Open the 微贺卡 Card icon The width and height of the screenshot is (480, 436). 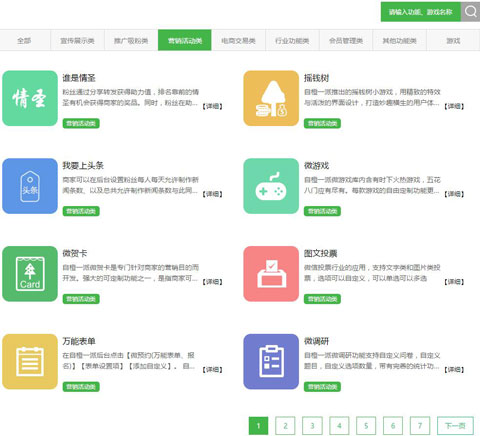pos(30,274)
